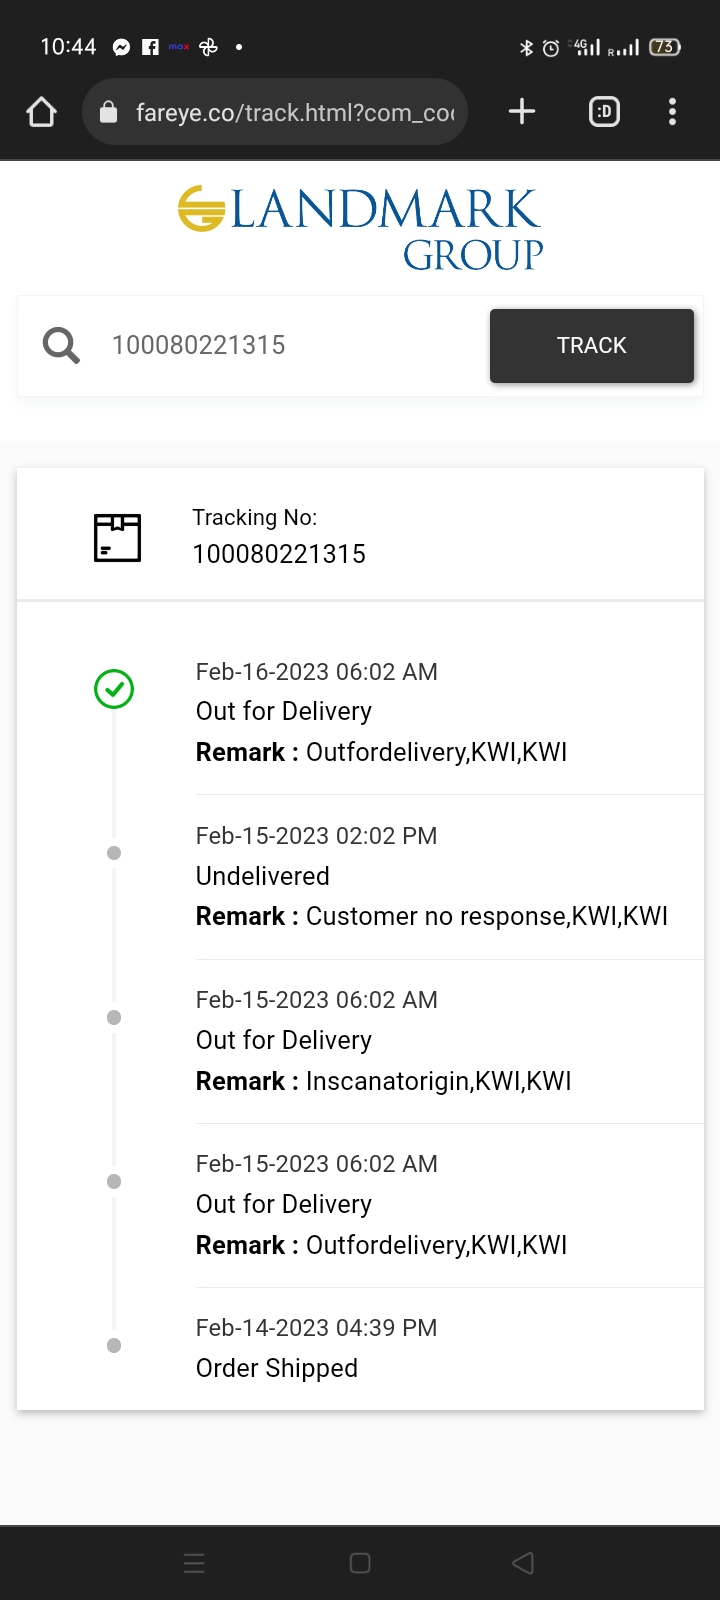The image size is (720, 1600).
Task: Click the Landmark Group logo
Action: [x=360, y=228]
